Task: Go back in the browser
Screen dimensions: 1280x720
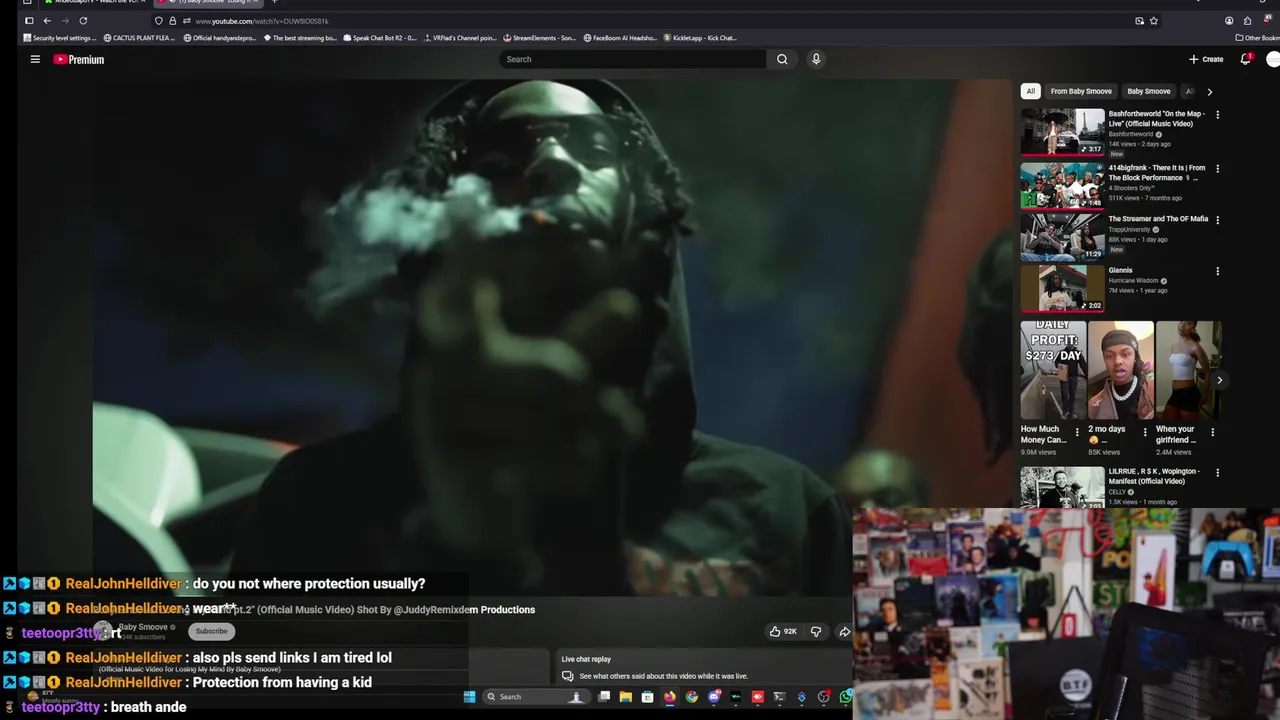Action: [47, 20]
